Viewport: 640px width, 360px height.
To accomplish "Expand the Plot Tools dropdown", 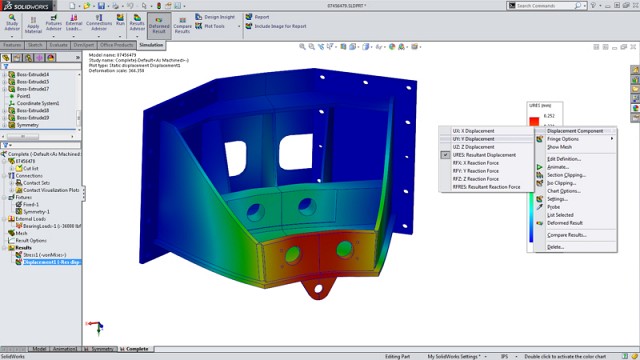I will click(239, 26).
